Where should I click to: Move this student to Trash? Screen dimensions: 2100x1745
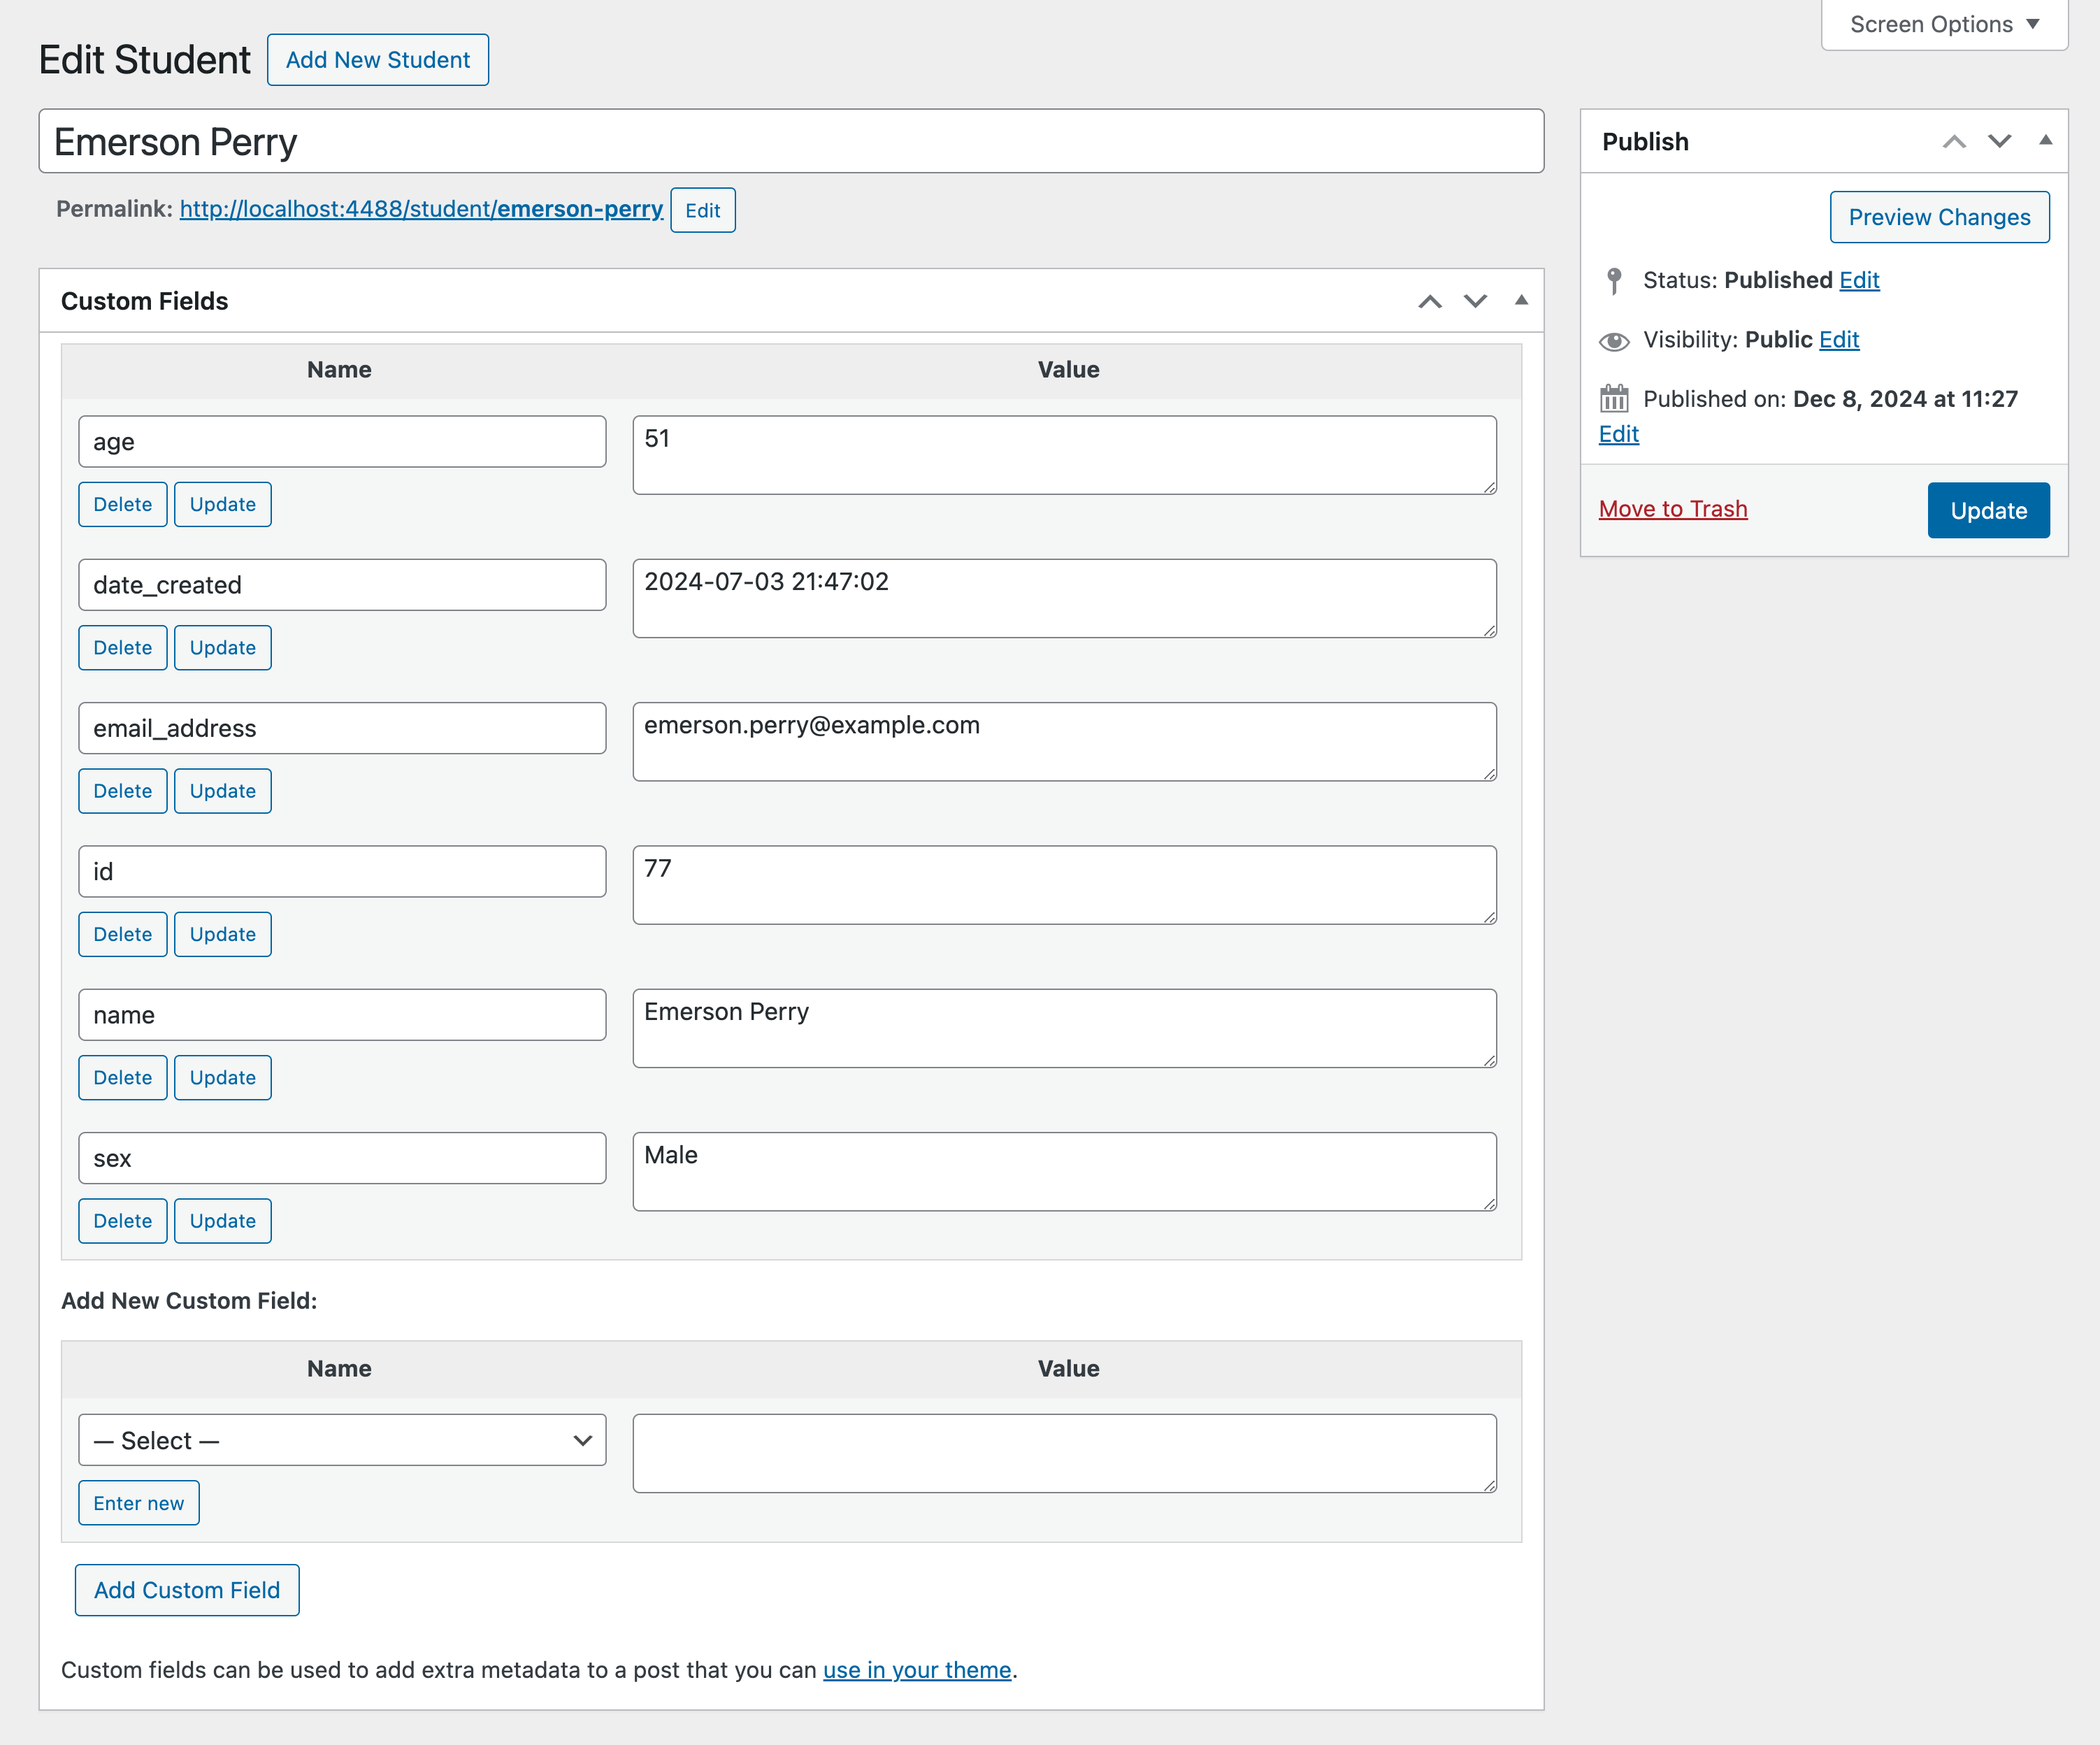1673,509
